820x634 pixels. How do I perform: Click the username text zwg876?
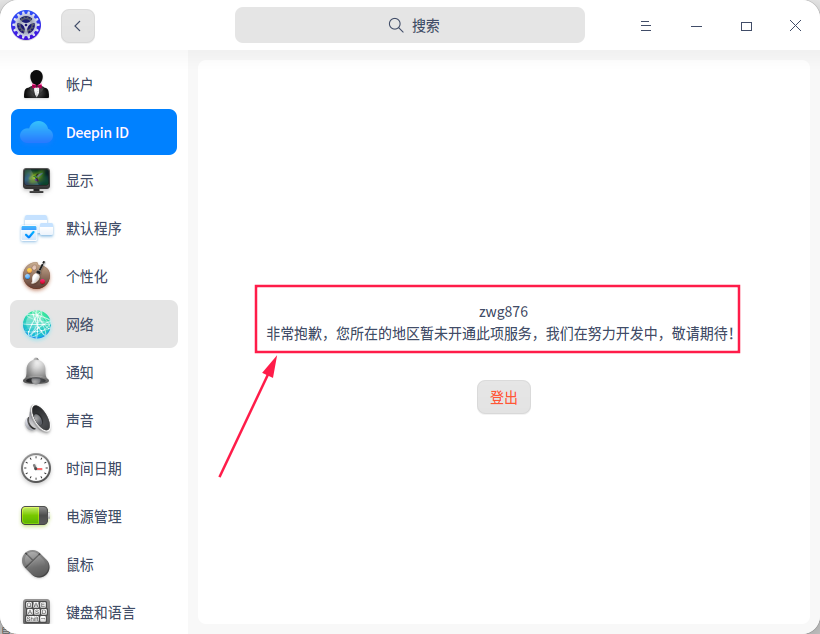point(503,312)
